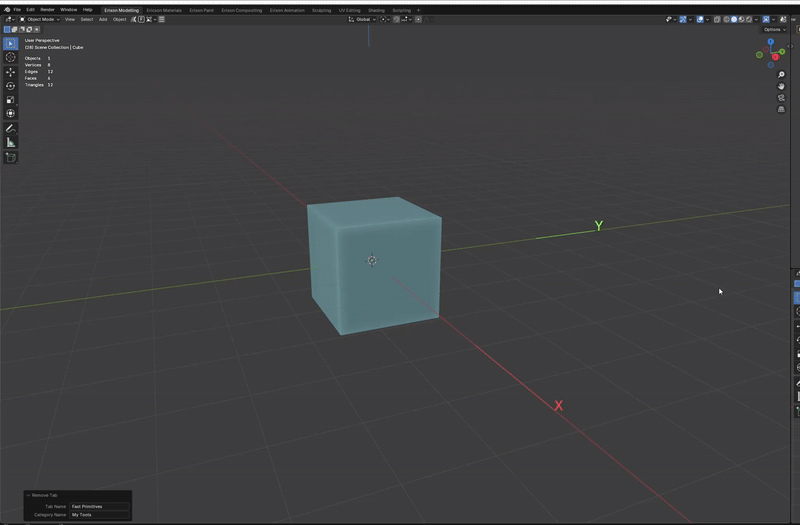Click the zoom magnifier viewport icon
The width and height of the screenshot is (800, 525).
781,74
